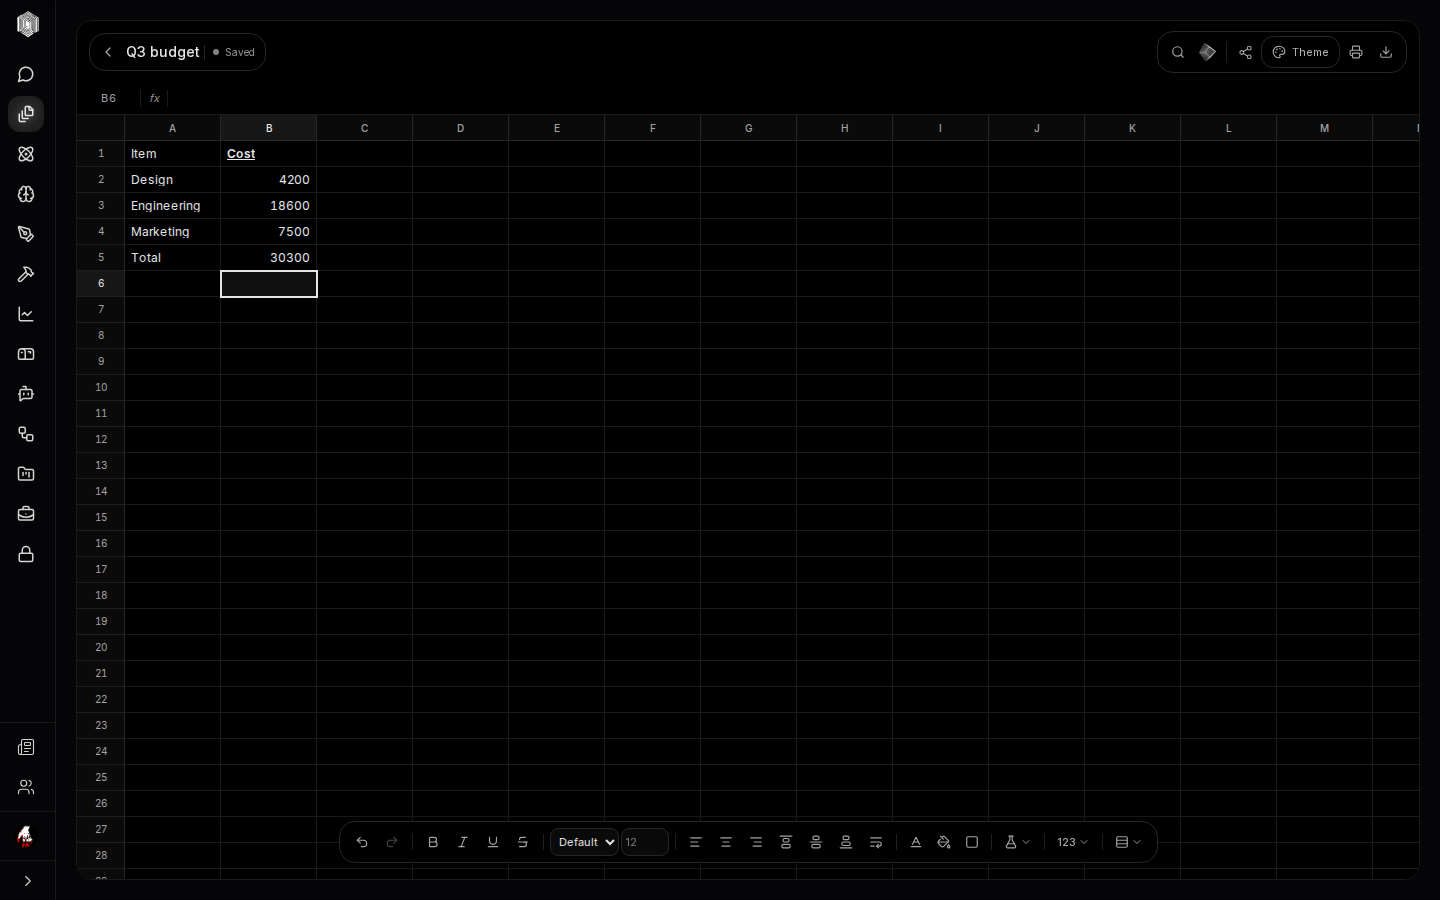Open the table layout dropdown
The image size is (1440, 900).
point(1128,843)
